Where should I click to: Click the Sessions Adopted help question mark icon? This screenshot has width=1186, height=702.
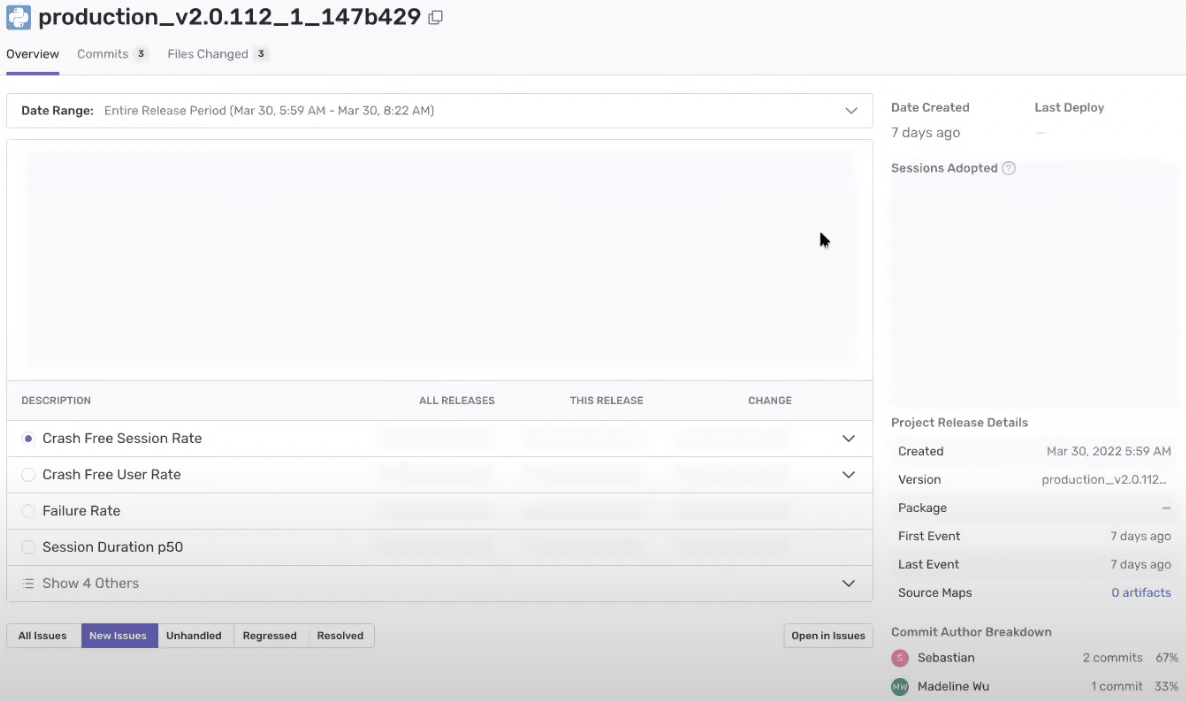pos(1008,168)
